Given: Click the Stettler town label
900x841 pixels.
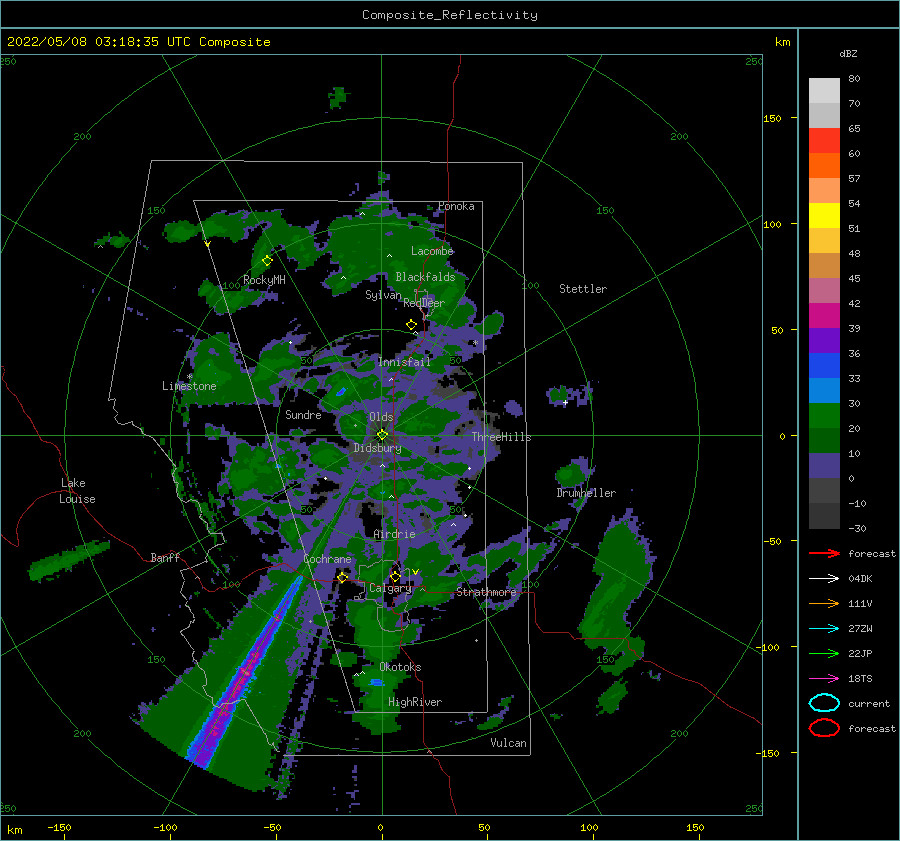Looking at the screenshot, I should pyautogui.click(x=583, y=289).
